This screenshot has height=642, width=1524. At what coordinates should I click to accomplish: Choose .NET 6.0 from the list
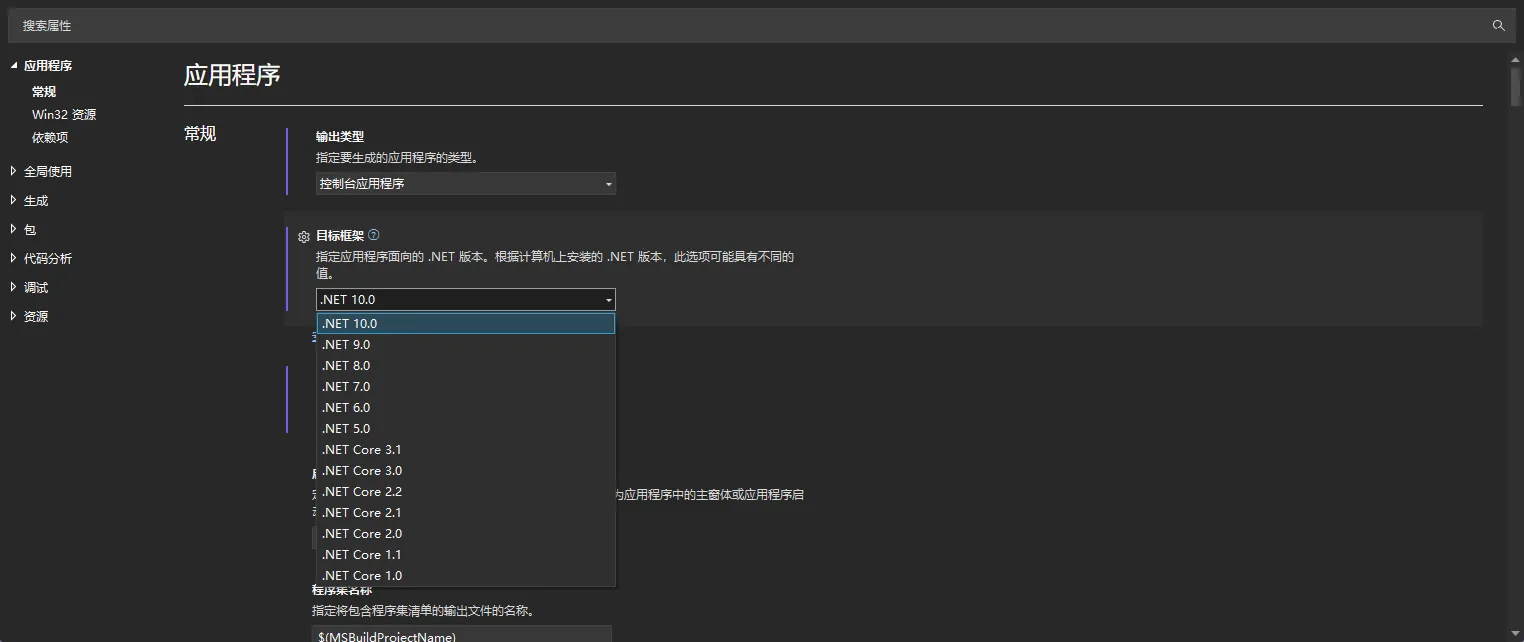coord(466,407)
